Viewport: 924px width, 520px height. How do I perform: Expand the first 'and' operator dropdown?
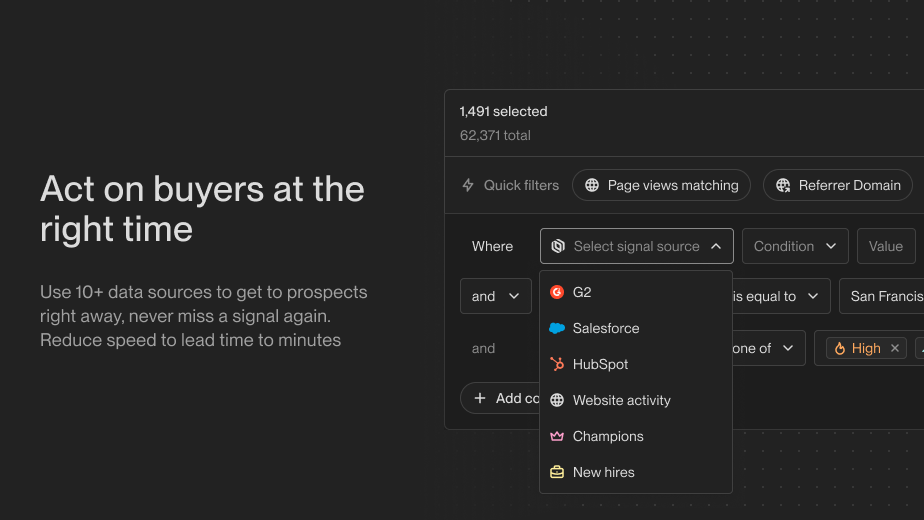point(496,296)
